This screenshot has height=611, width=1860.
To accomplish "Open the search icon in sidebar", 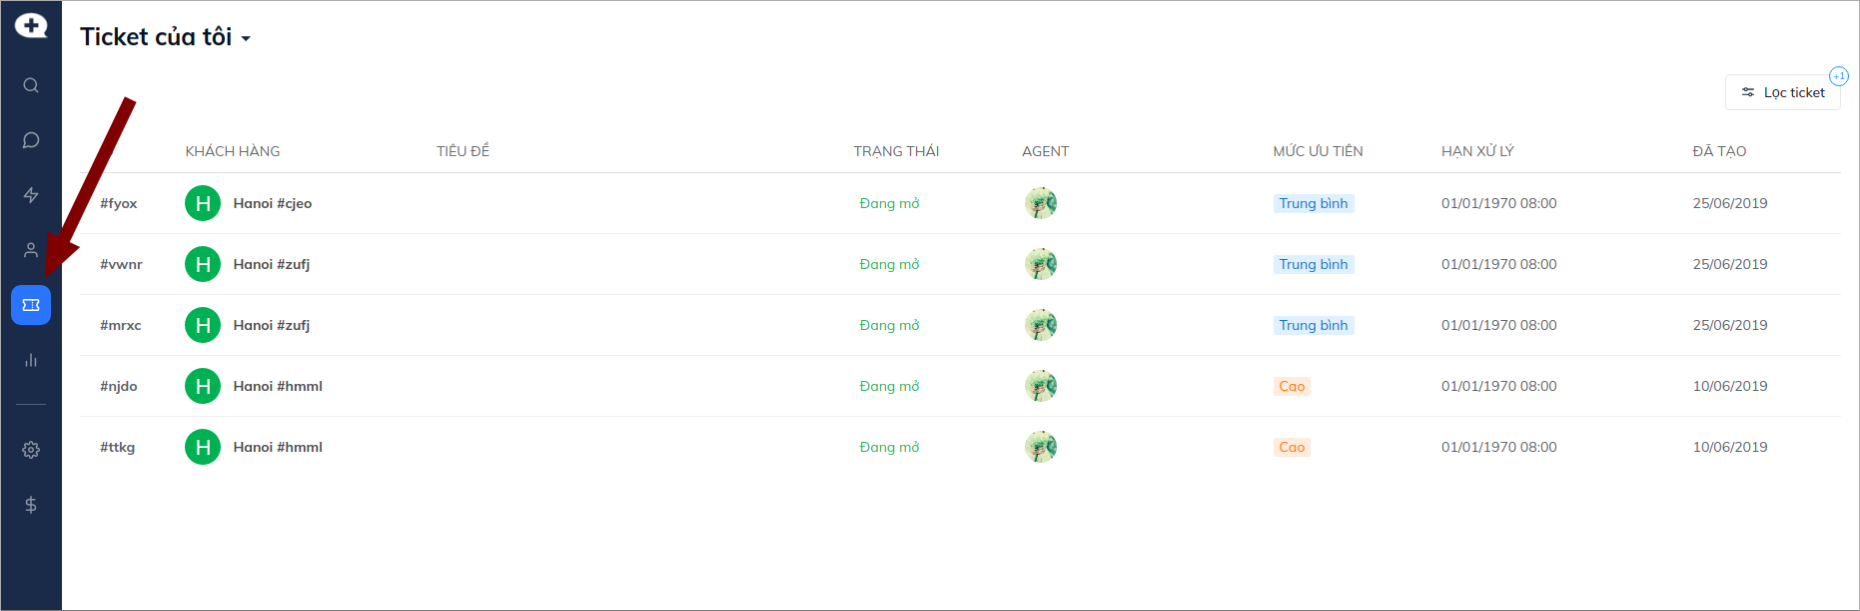I will point(31,85).
